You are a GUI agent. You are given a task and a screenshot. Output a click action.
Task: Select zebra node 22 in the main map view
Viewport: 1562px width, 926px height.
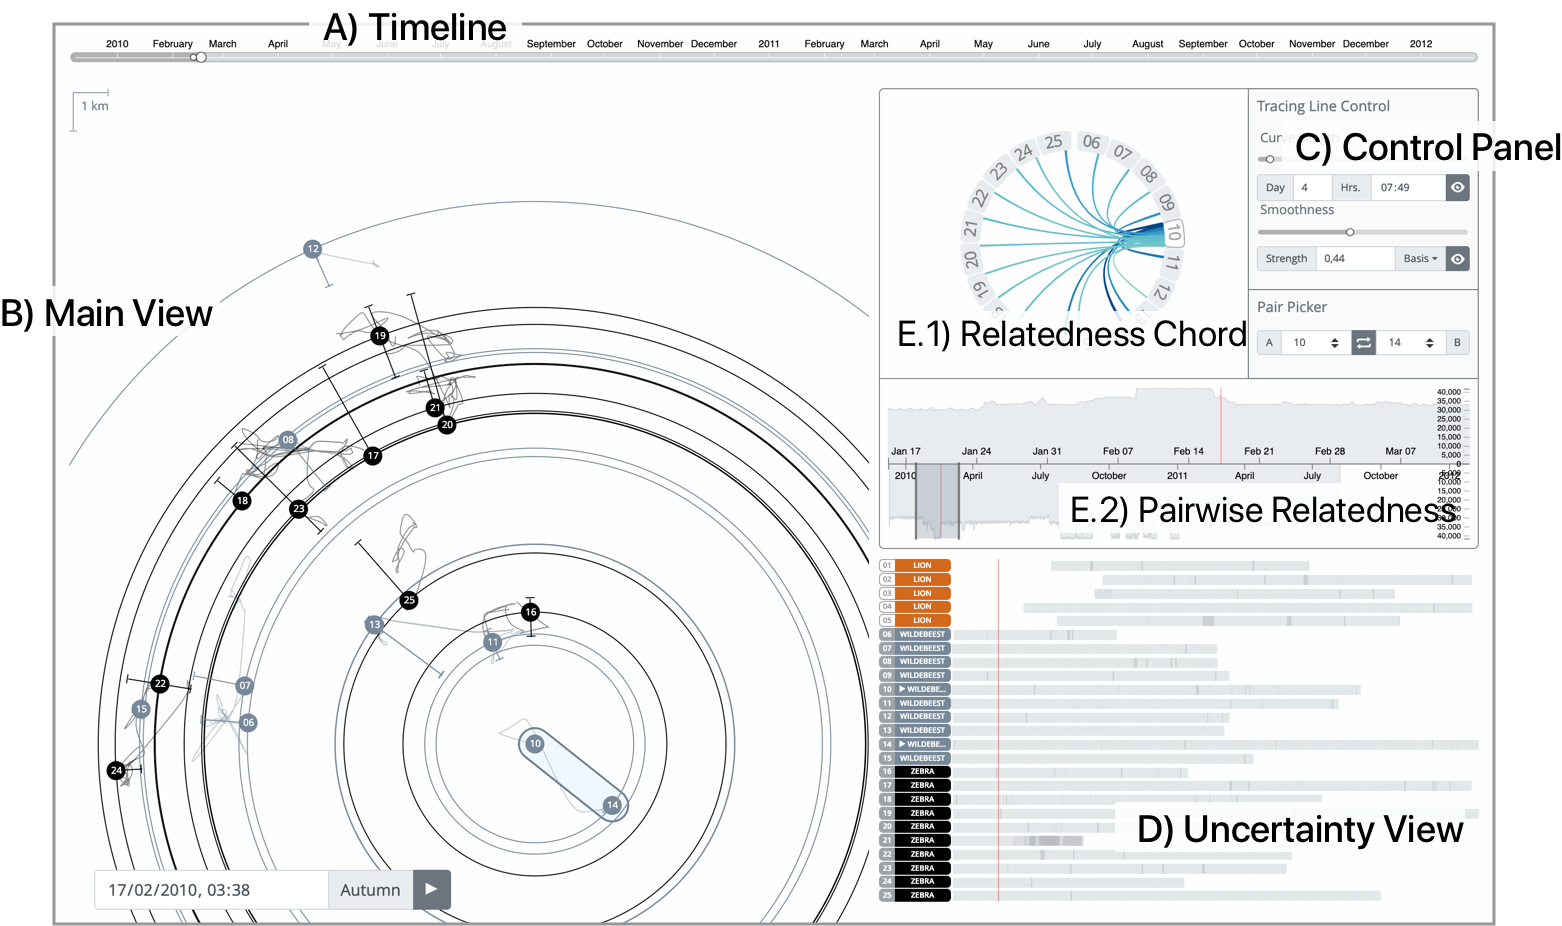160,684
